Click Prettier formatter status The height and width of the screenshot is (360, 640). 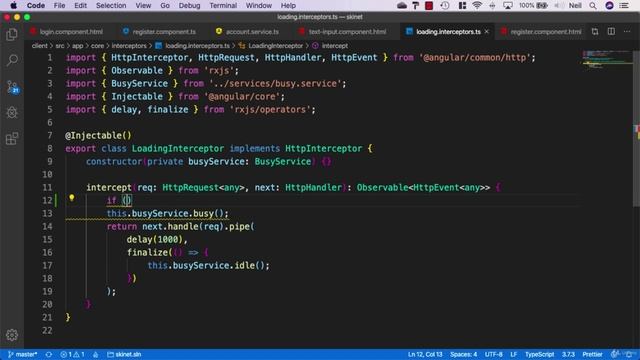[x=592, y=354]
